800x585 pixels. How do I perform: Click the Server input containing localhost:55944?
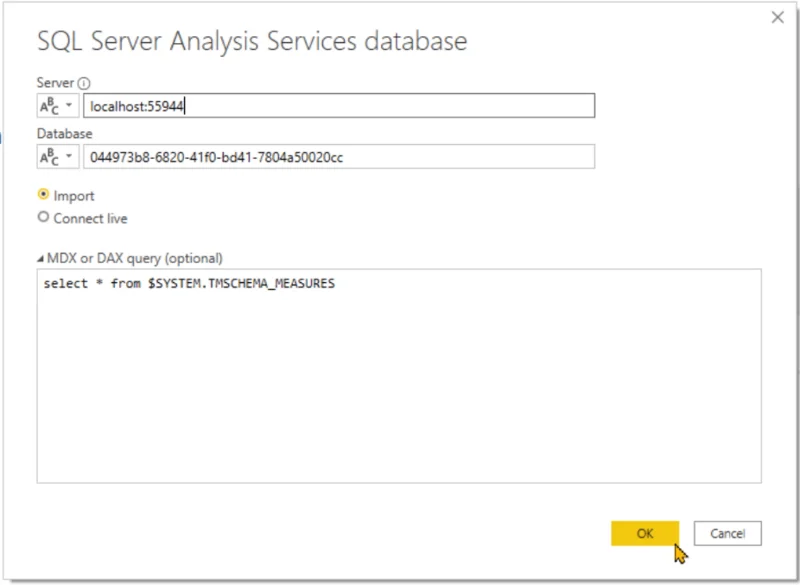(339, 106)
